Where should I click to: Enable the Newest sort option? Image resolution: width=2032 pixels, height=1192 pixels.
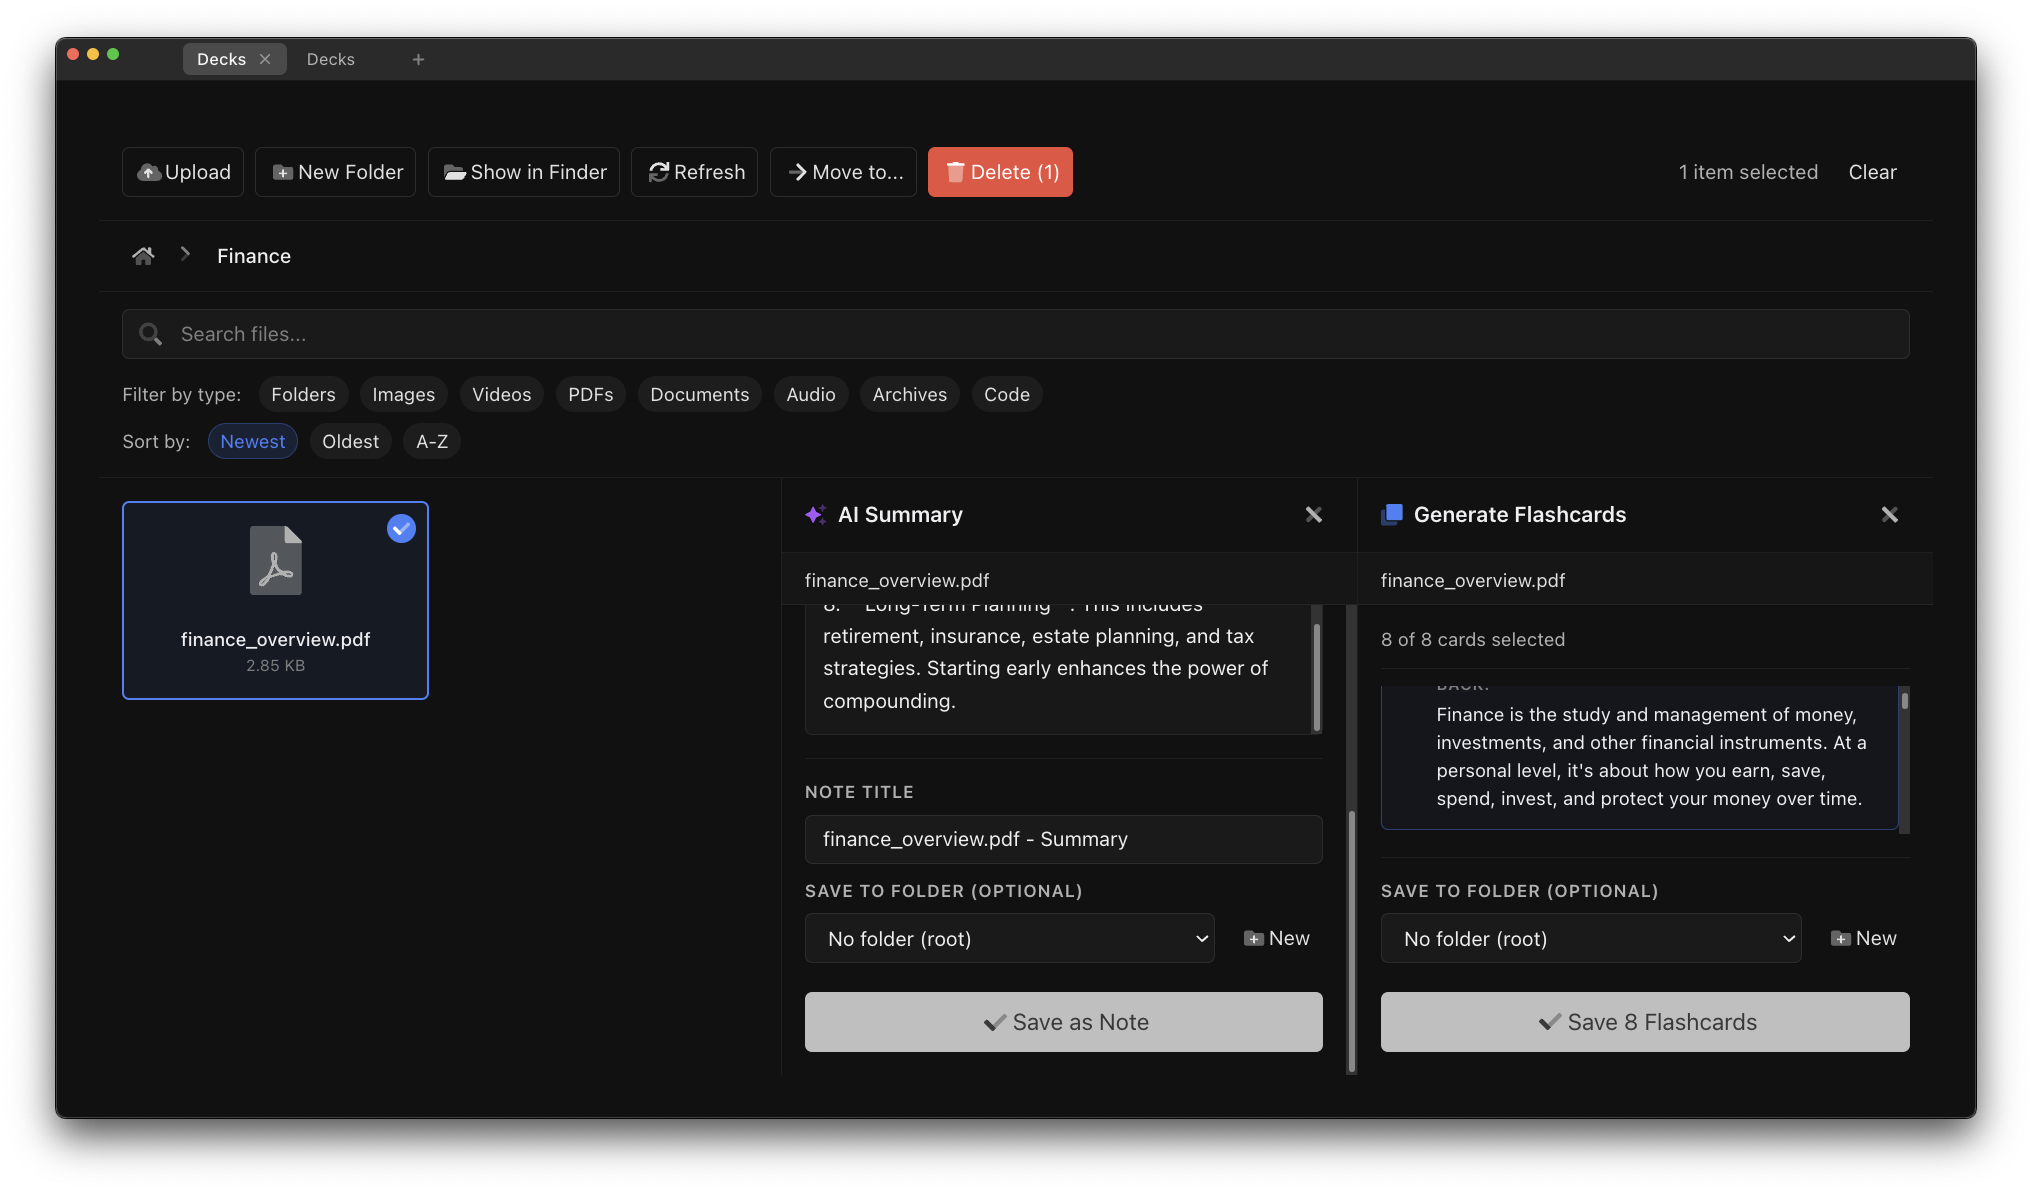pos(252,440)
